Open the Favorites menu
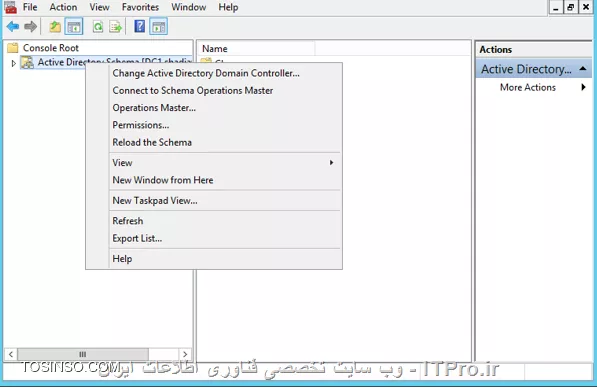This screenshot has width=597, height=388. (x=140, y=7)
